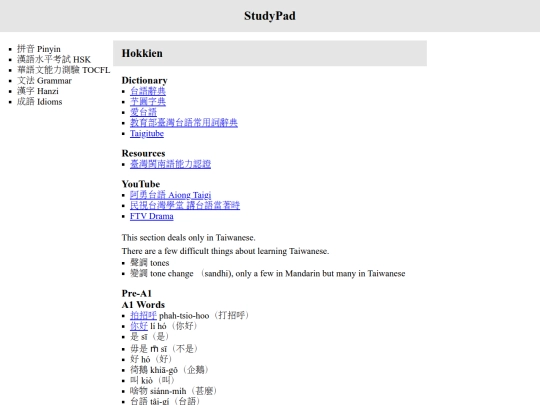Viewport: 540px width, 405px height.
Task: Click the StudyPad site title
Action: pos(270,16)
